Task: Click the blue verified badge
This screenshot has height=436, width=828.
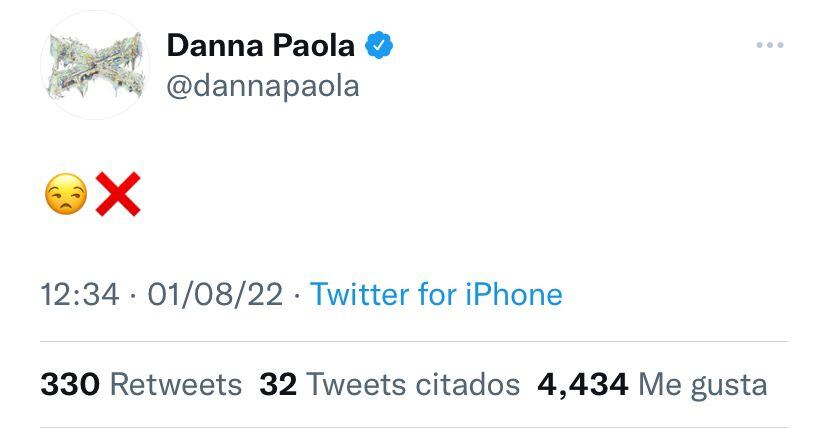Action: pyautogui.click(x=378, y=45)
